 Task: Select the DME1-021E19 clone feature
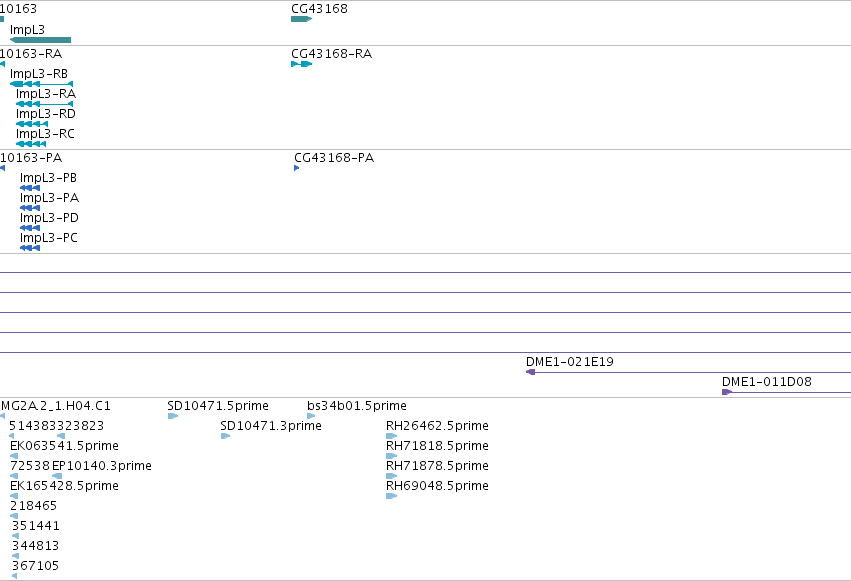(x=688, y=372)
